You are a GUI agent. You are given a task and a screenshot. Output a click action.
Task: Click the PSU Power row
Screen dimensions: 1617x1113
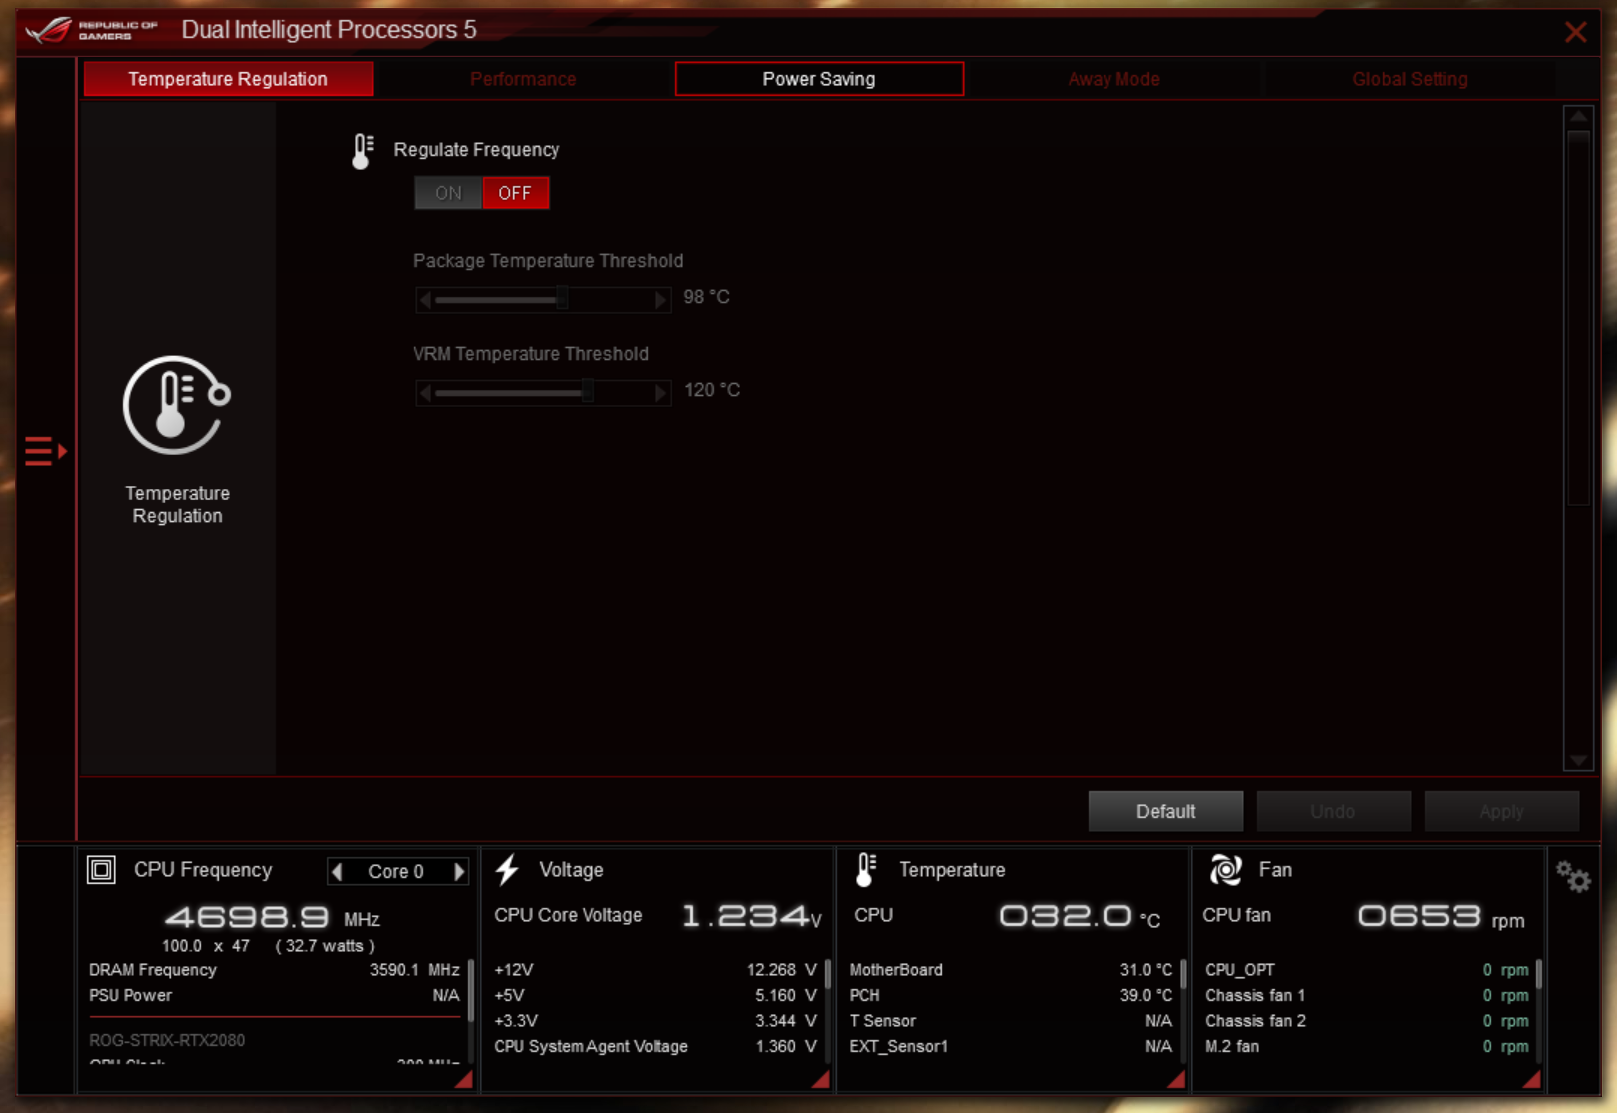click(274, 996)
